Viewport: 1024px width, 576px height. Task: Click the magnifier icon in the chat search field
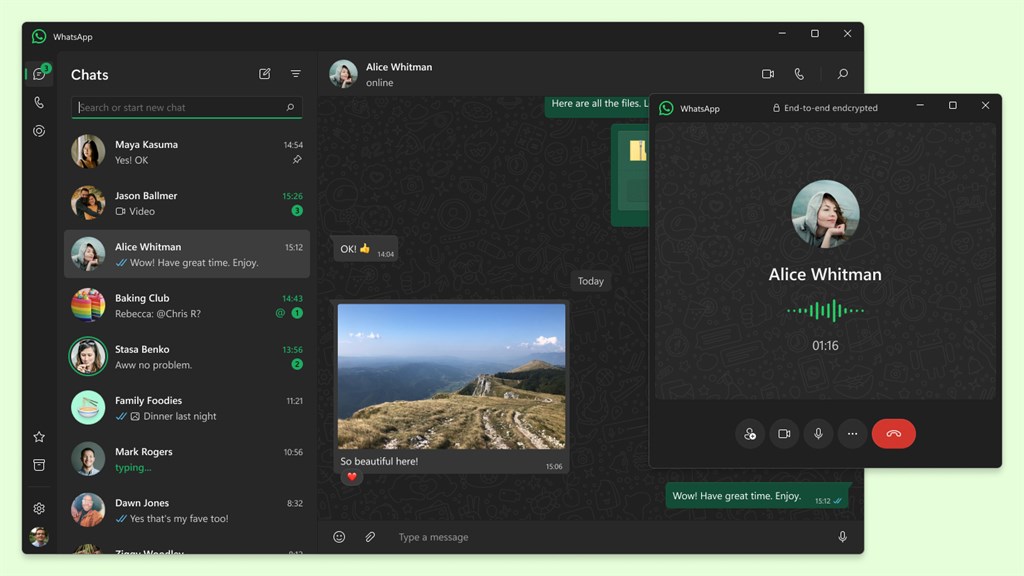(x=290, y=107)
